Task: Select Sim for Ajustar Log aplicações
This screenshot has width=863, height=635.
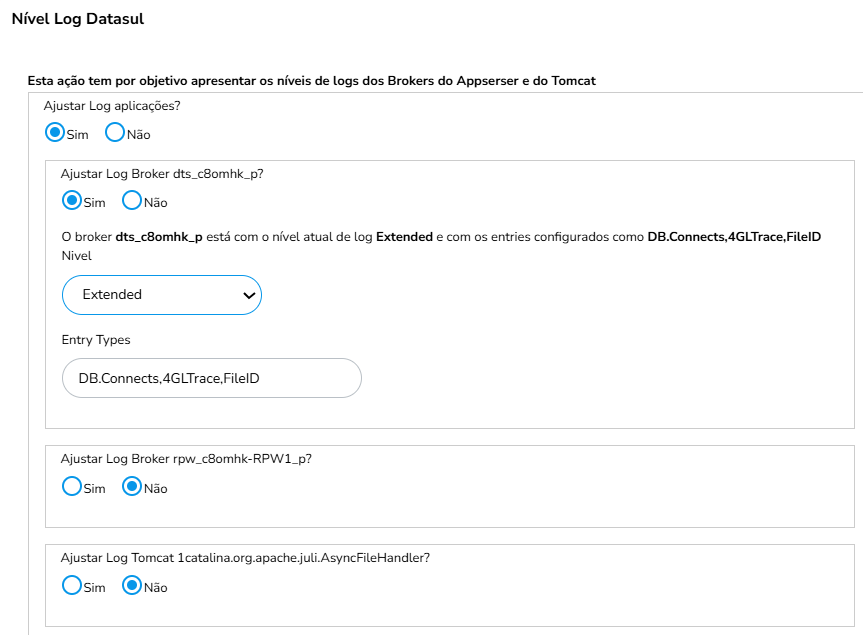Action: click(55, 133)
